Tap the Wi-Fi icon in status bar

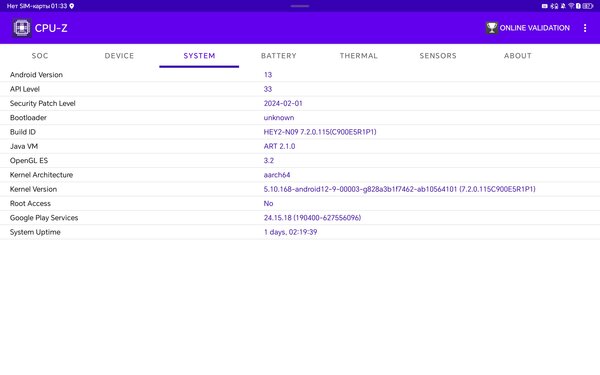click(x=571, y=6)
